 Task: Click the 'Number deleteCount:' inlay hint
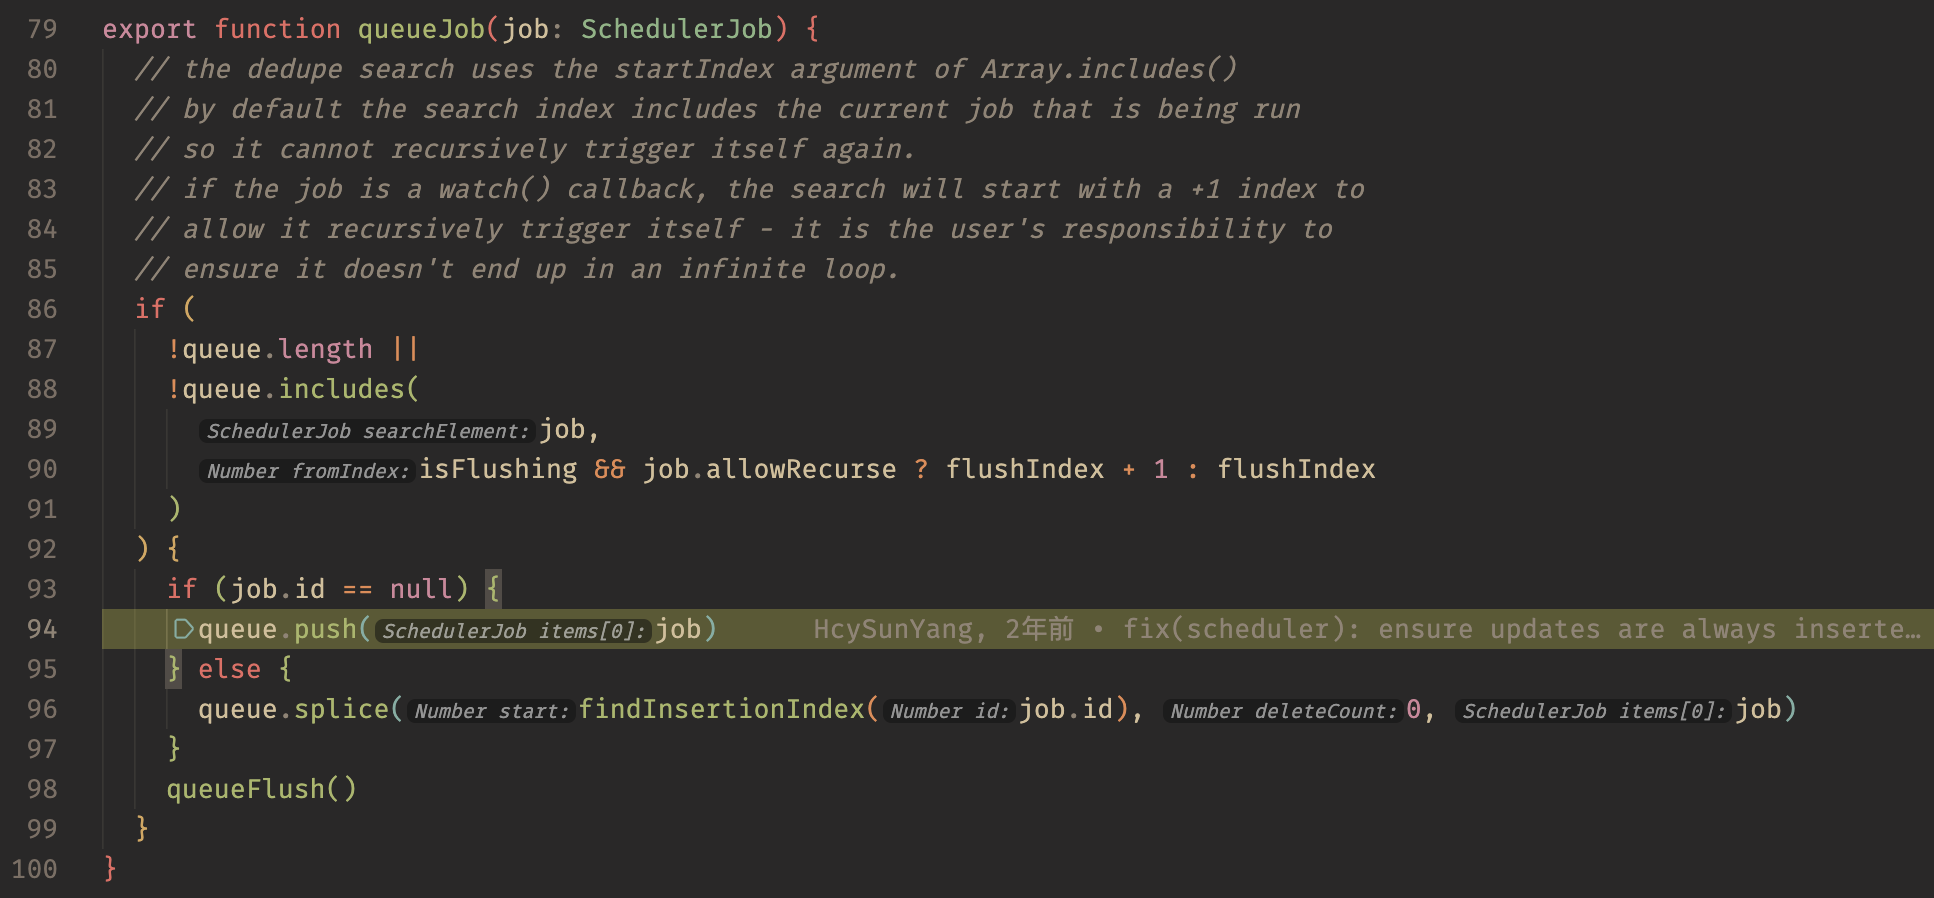[x=1283, y=711]
